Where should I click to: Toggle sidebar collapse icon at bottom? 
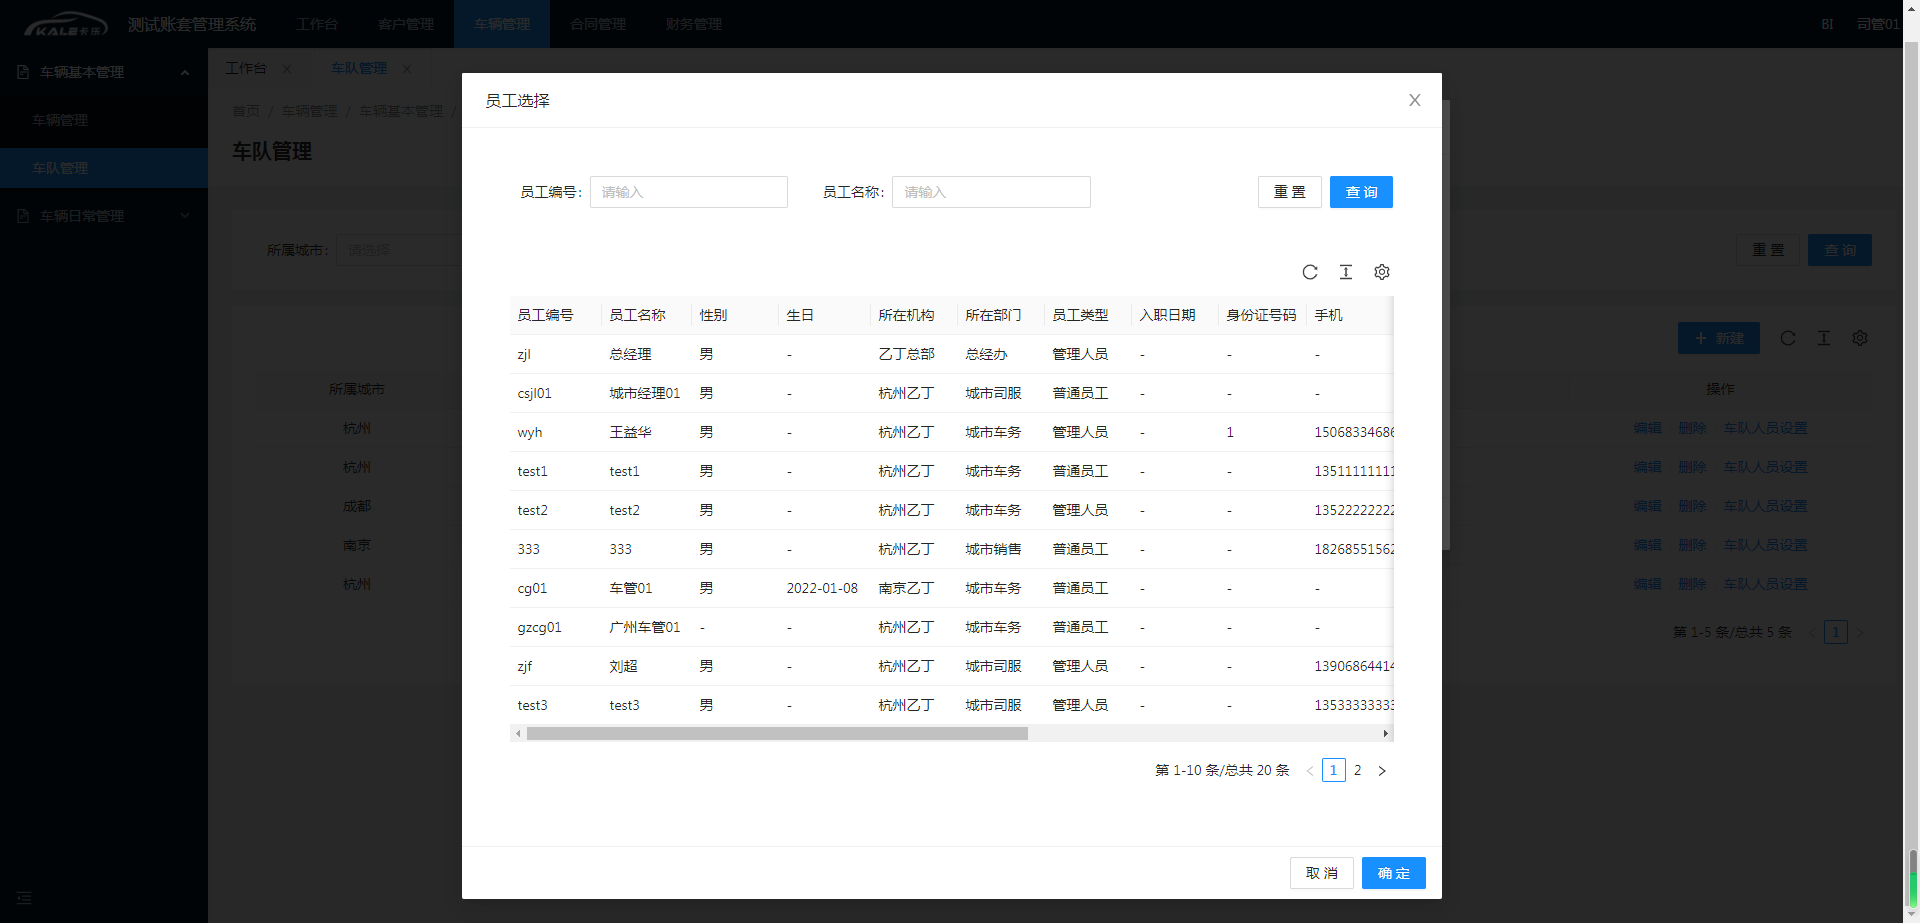(24, 898)
